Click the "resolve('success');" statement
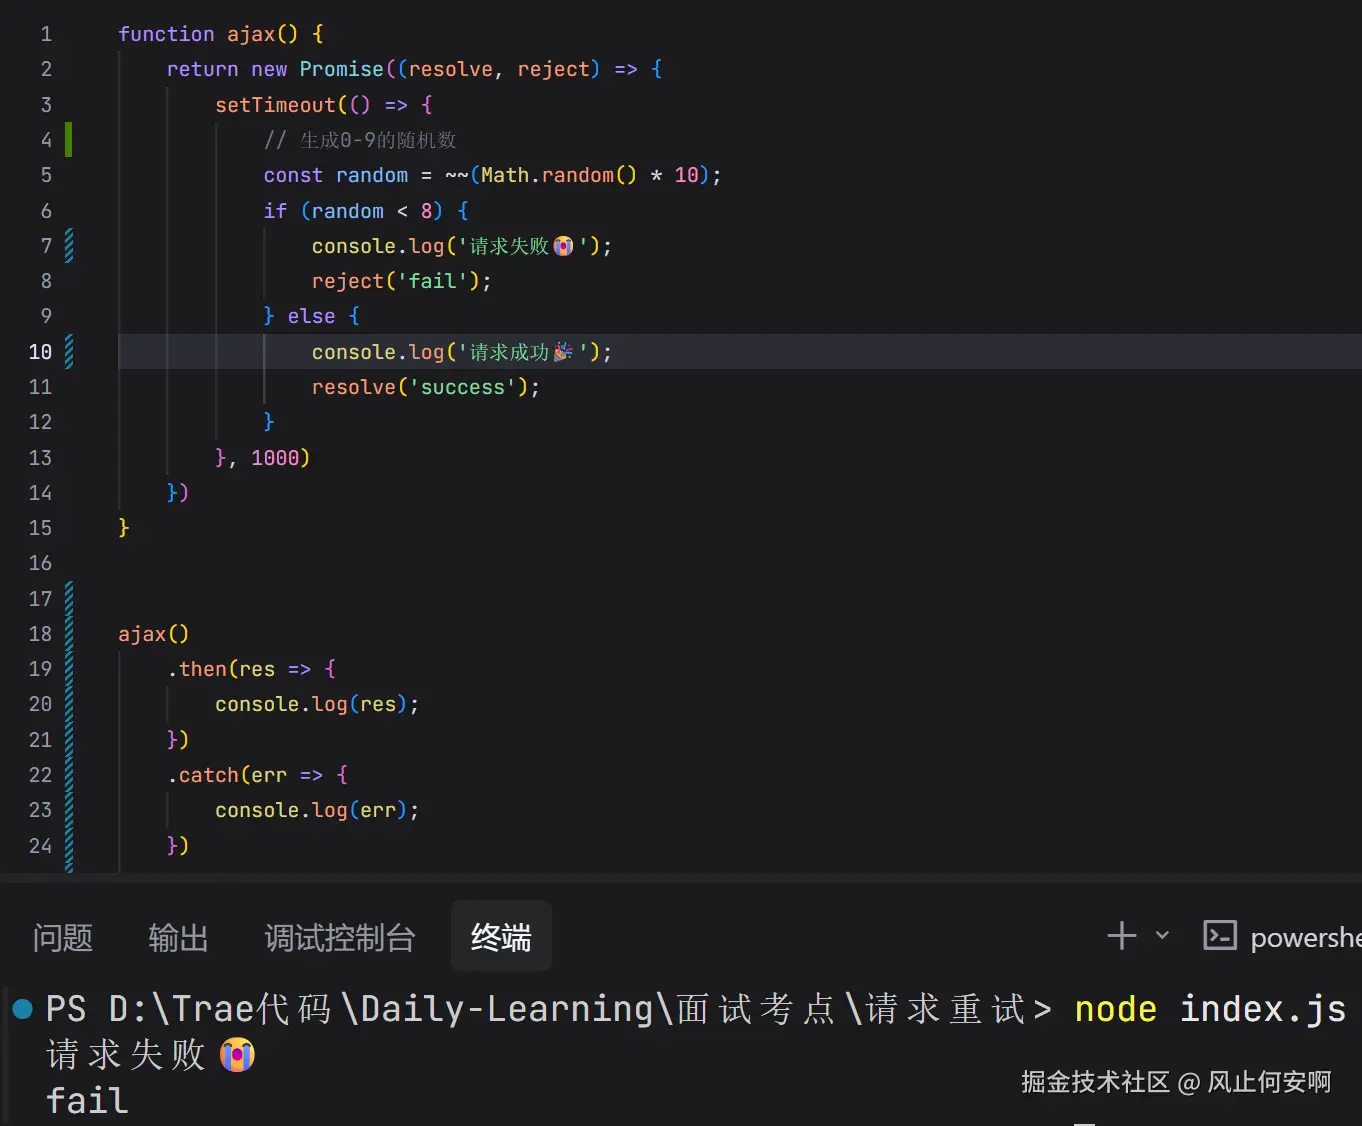 [x=426, y=387]
